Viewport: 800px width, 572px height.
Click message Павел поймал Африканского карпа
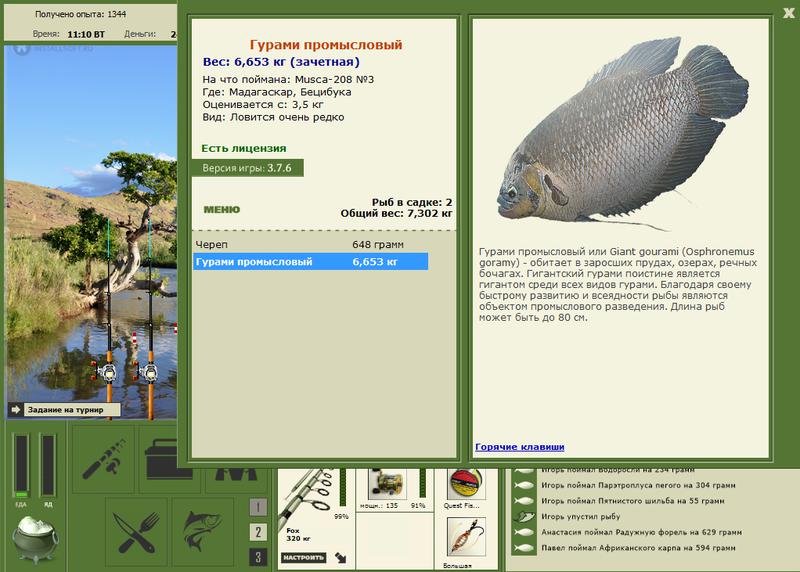tap(638, 548)
